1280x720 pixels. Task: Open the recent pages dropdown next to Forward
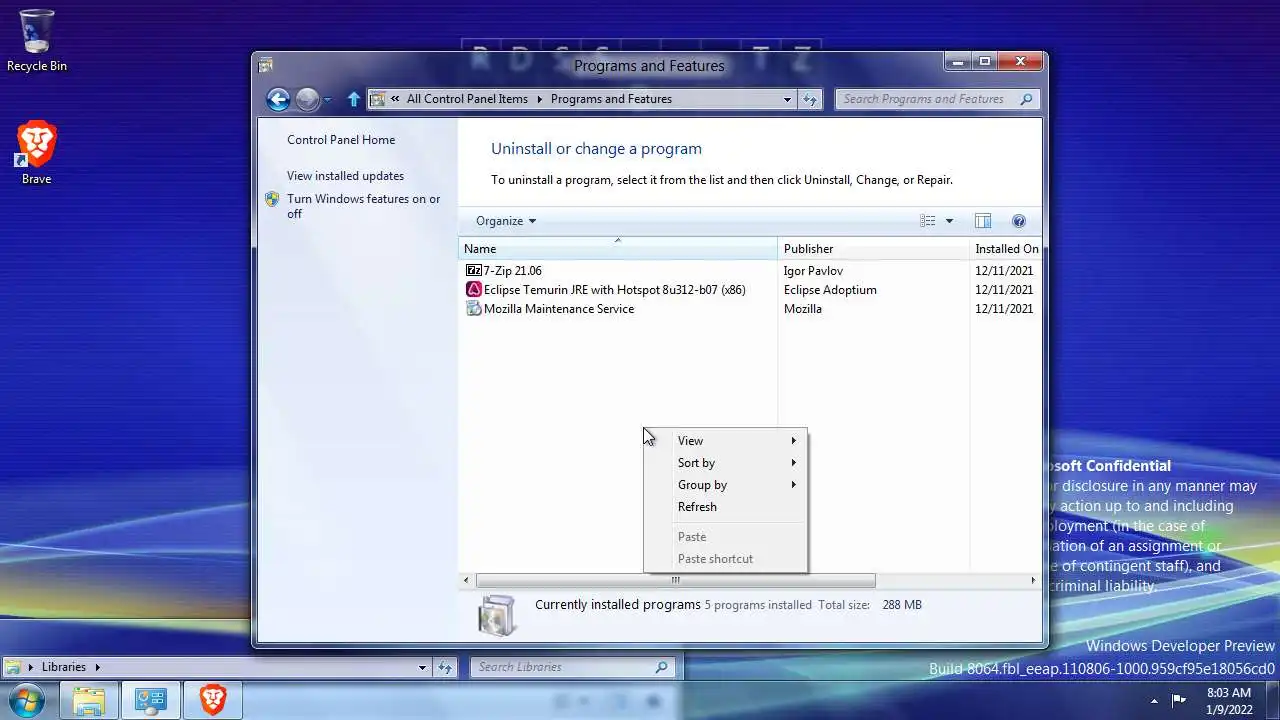click(328, 100)
